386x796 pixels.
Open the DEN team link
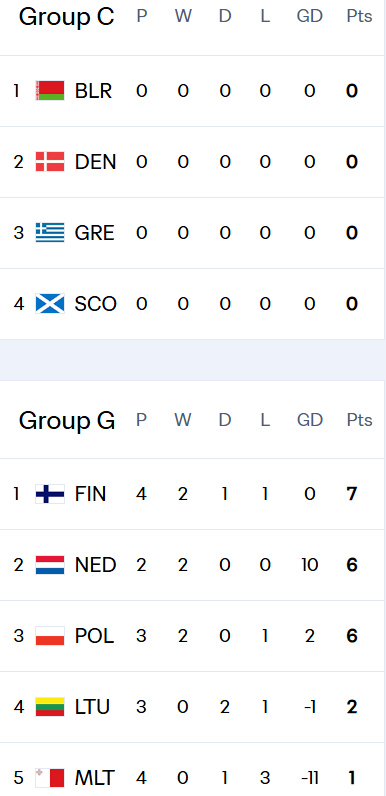95,162
